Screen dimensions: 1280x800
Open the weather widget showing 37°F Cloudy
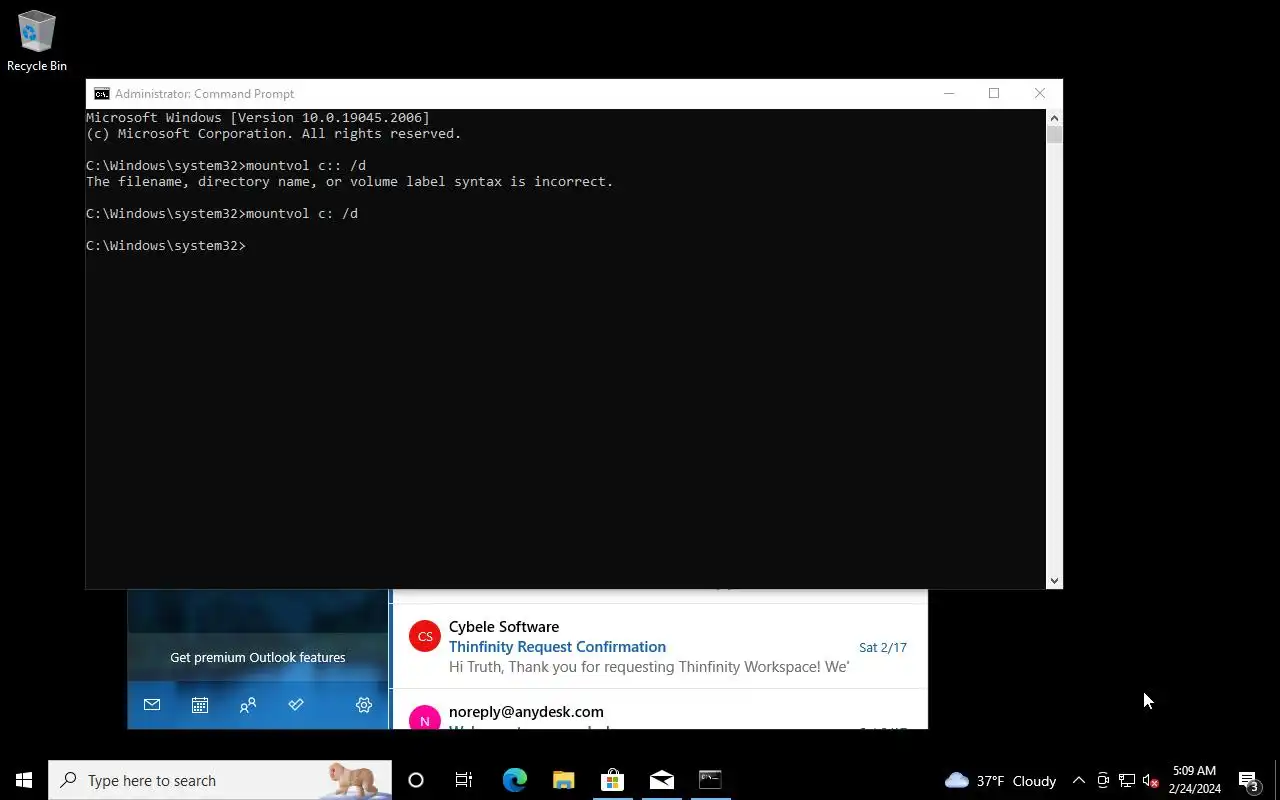coord(1000,780)
